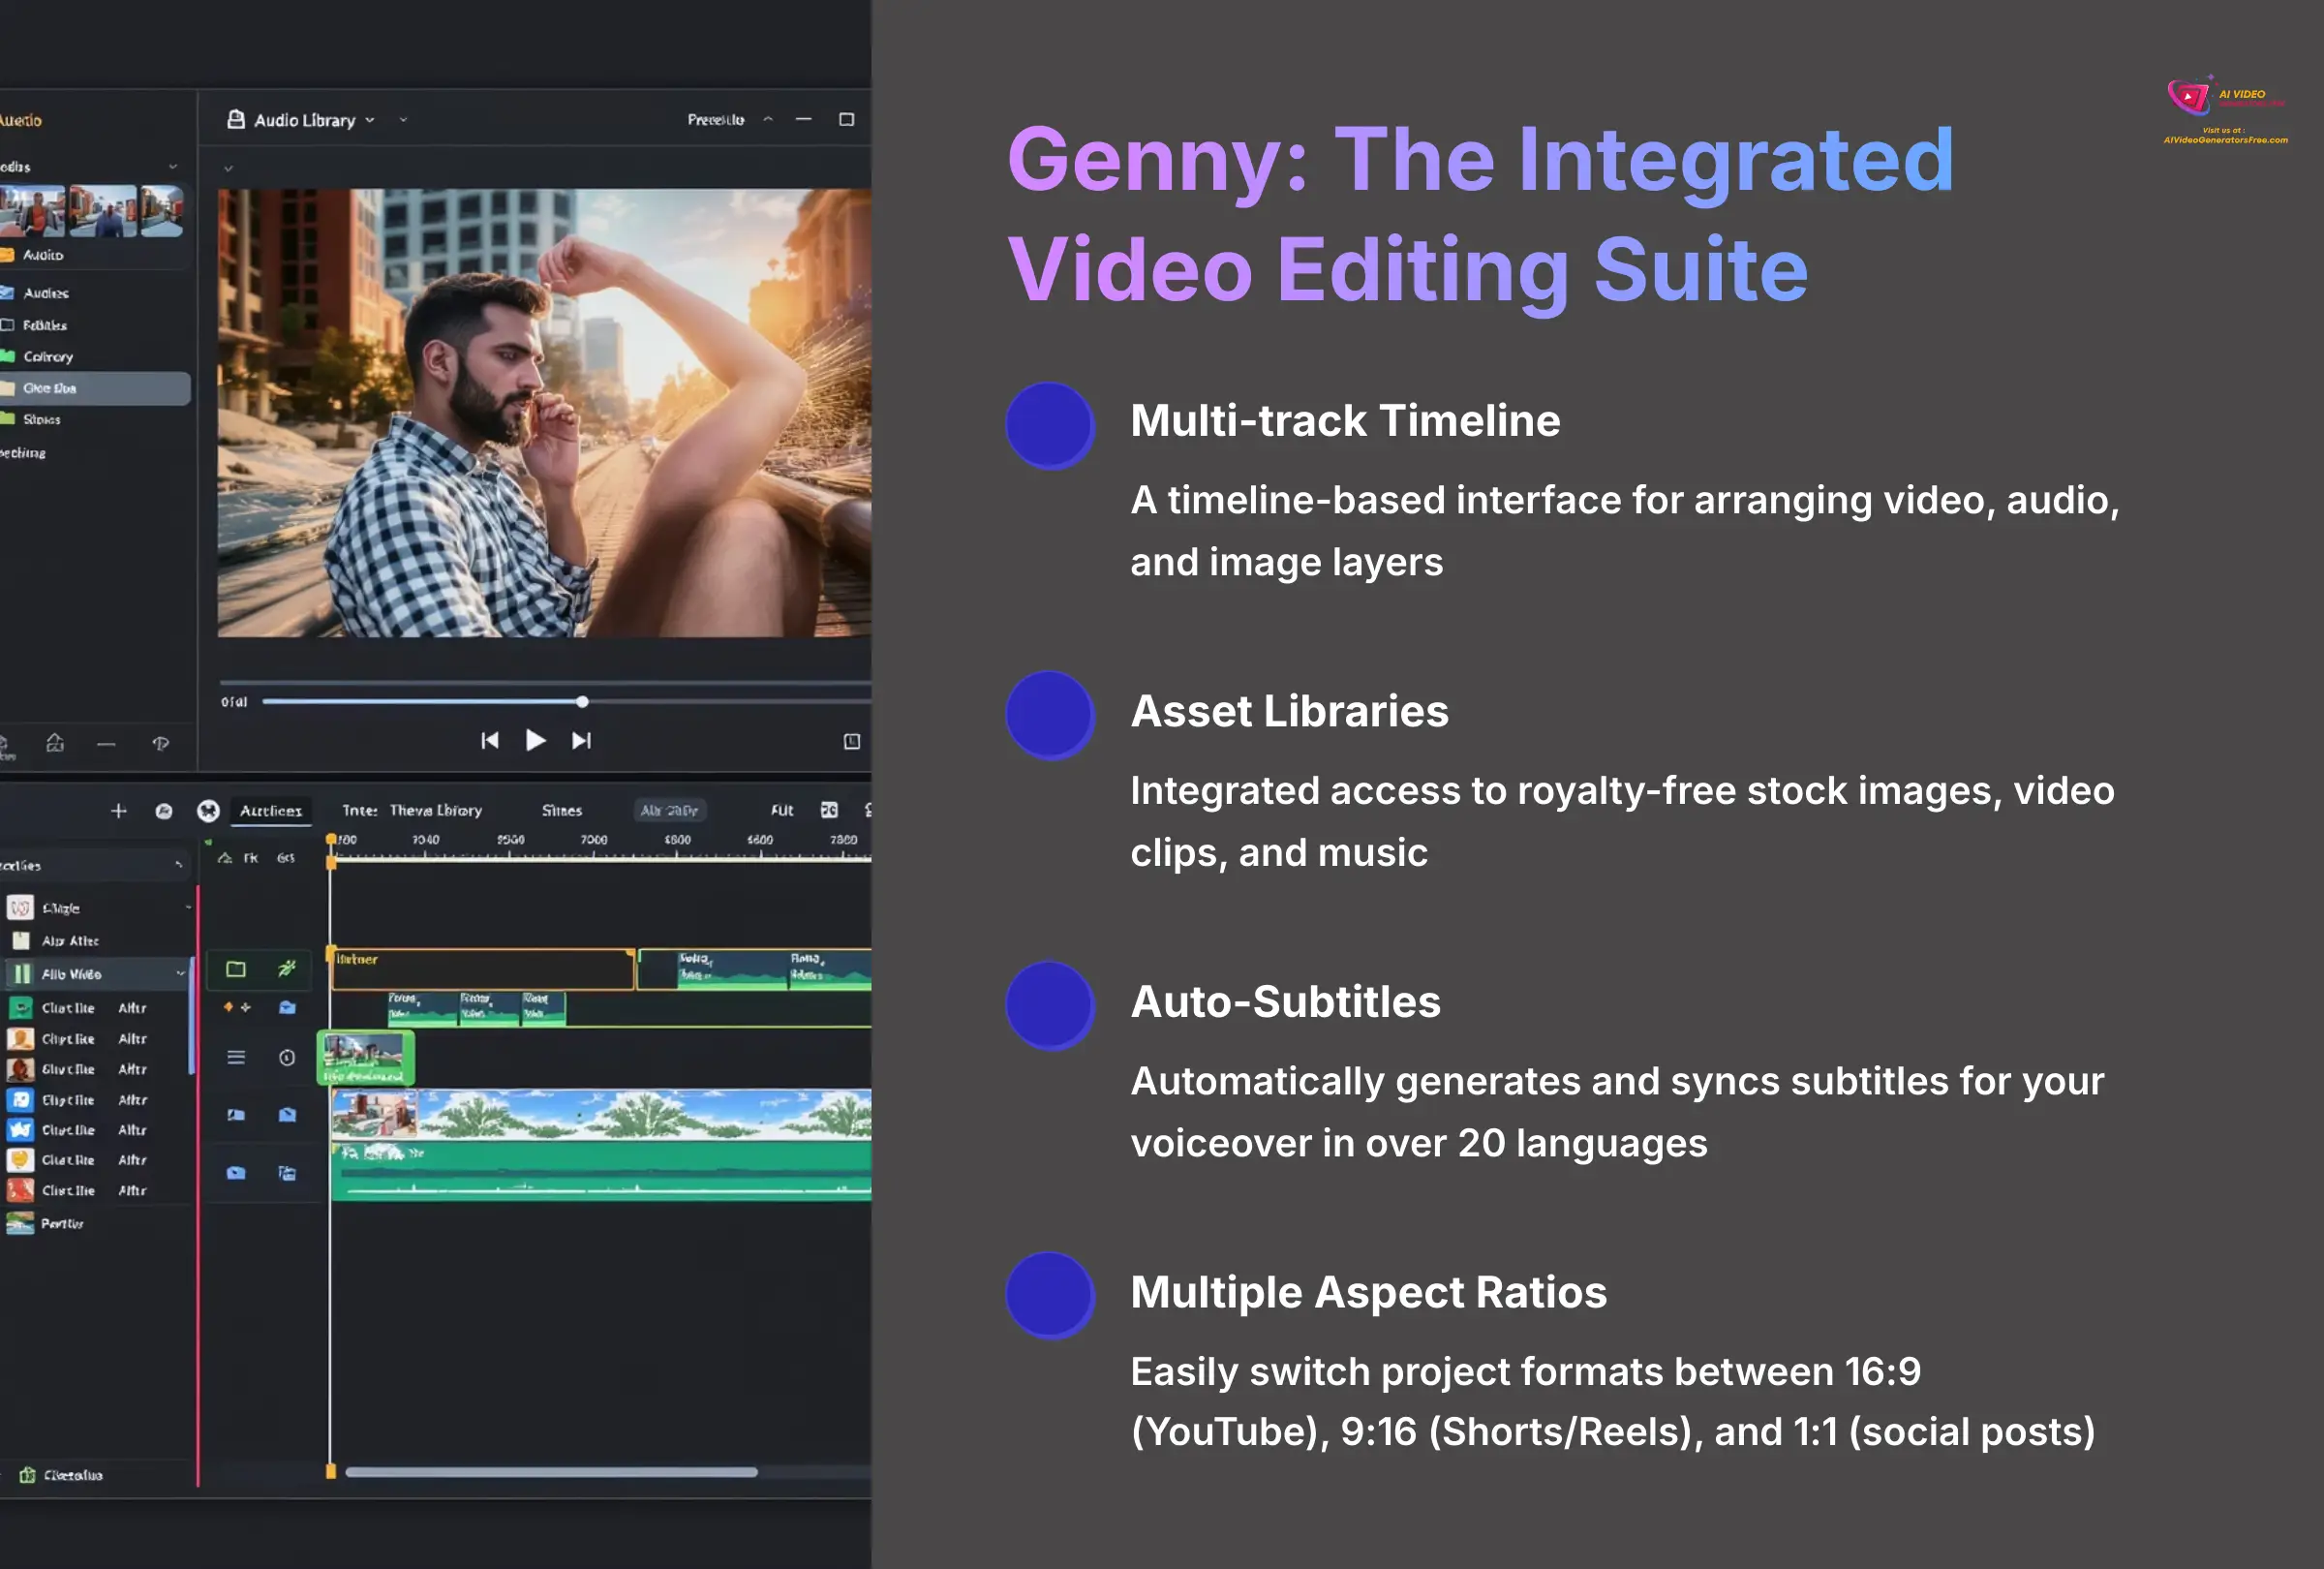Click the playback progress slider handle
The width and height of the screenshot is (2324, 1569).
[x=582, y=702]
